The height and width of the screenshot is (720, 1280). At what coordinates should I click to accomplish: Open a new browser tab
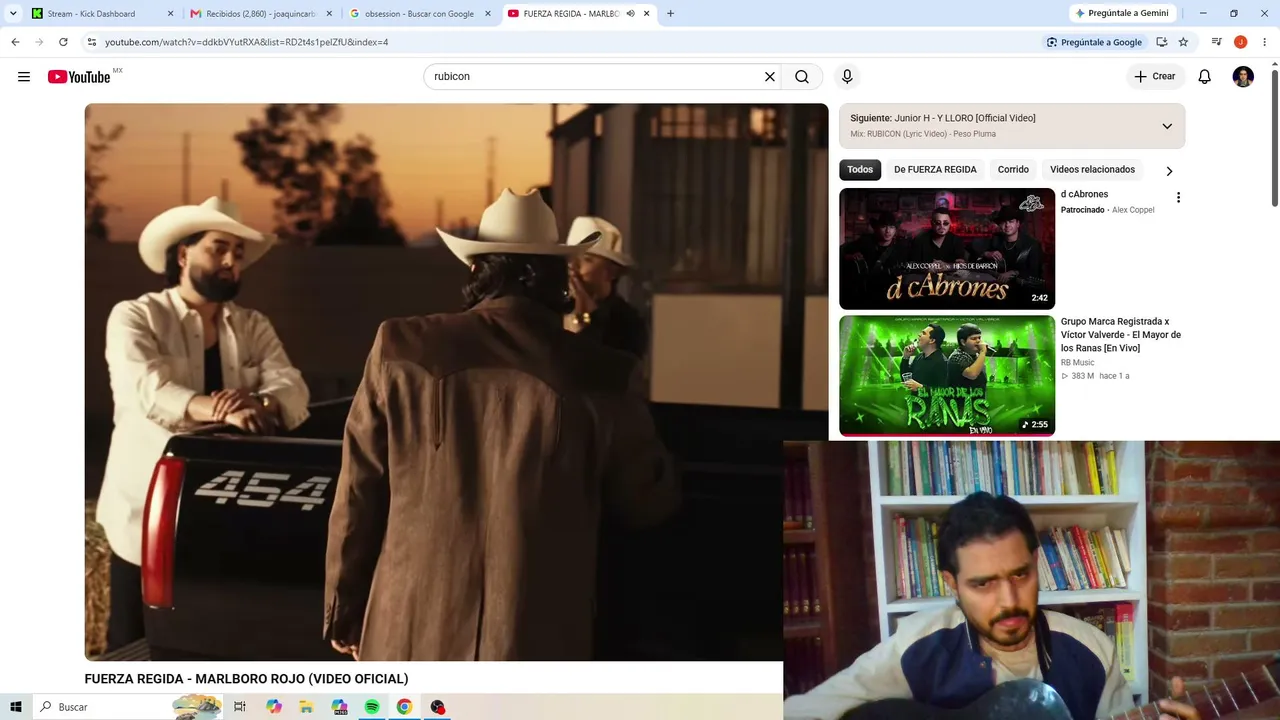click(x=670, y=14)
